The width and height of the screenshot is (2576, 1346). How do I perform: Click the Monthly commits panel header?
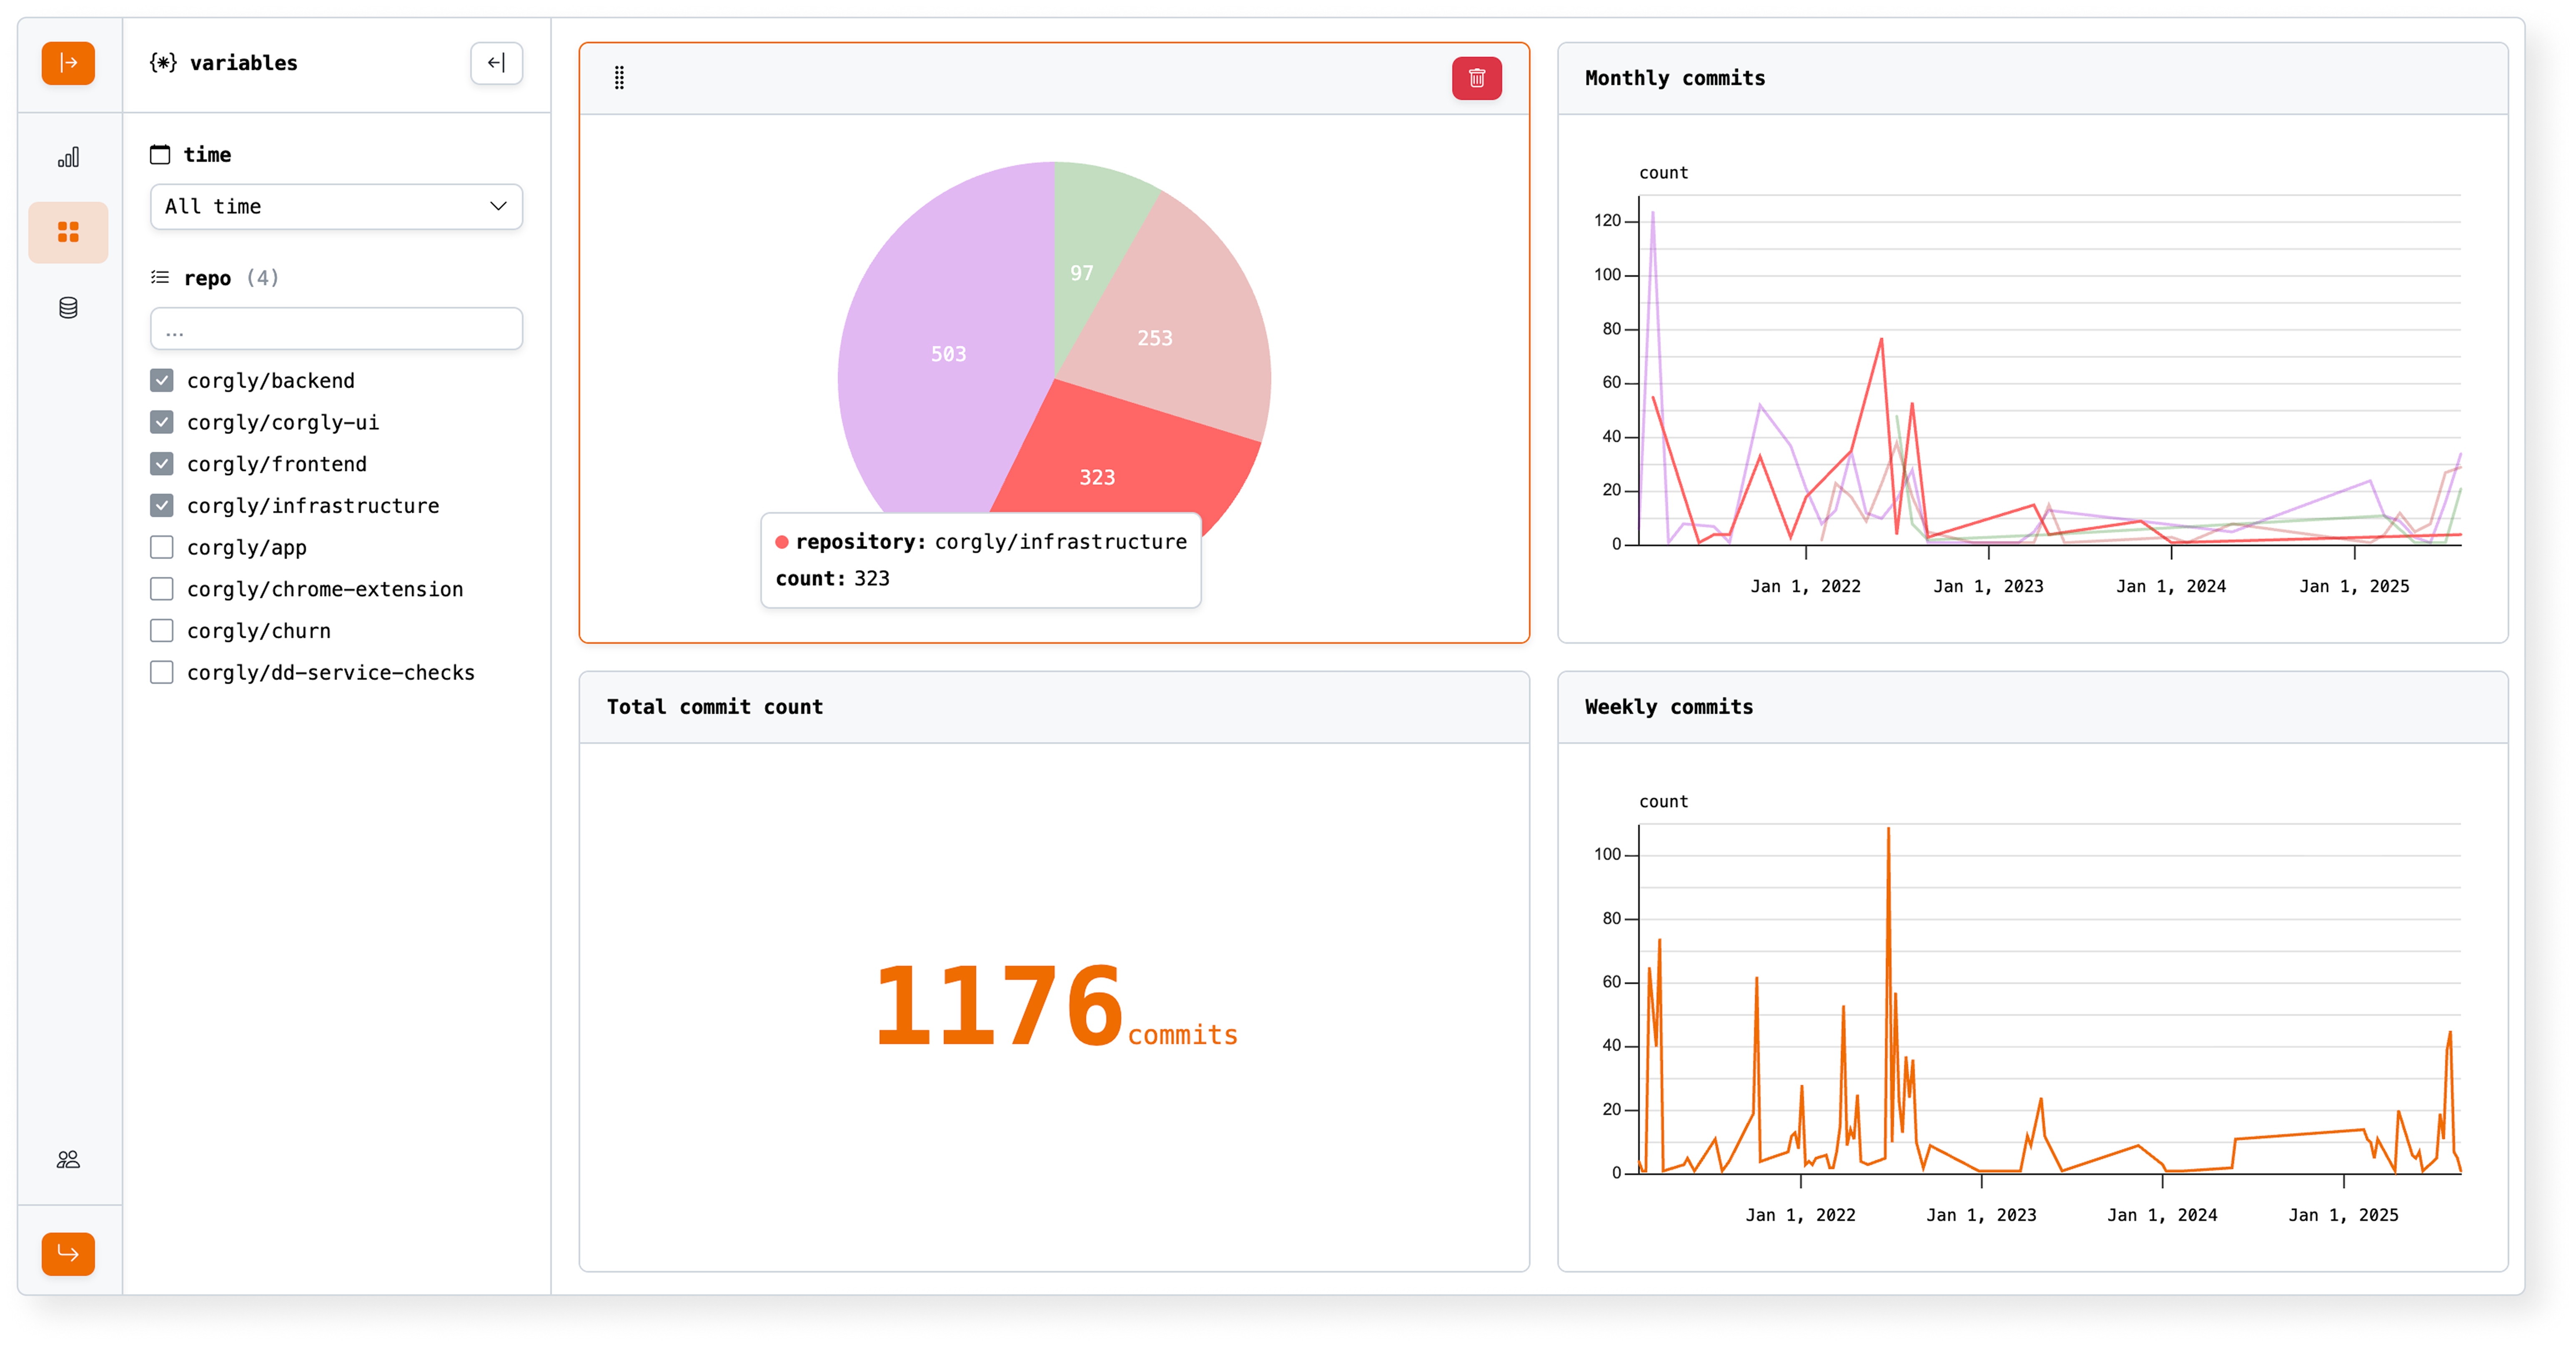click(1675, 78)
